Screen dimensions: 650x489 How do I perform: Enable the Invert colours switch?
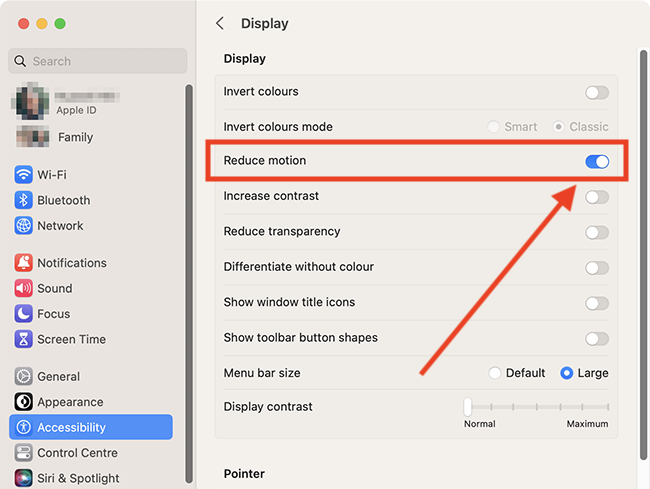(x=596, y=92)
